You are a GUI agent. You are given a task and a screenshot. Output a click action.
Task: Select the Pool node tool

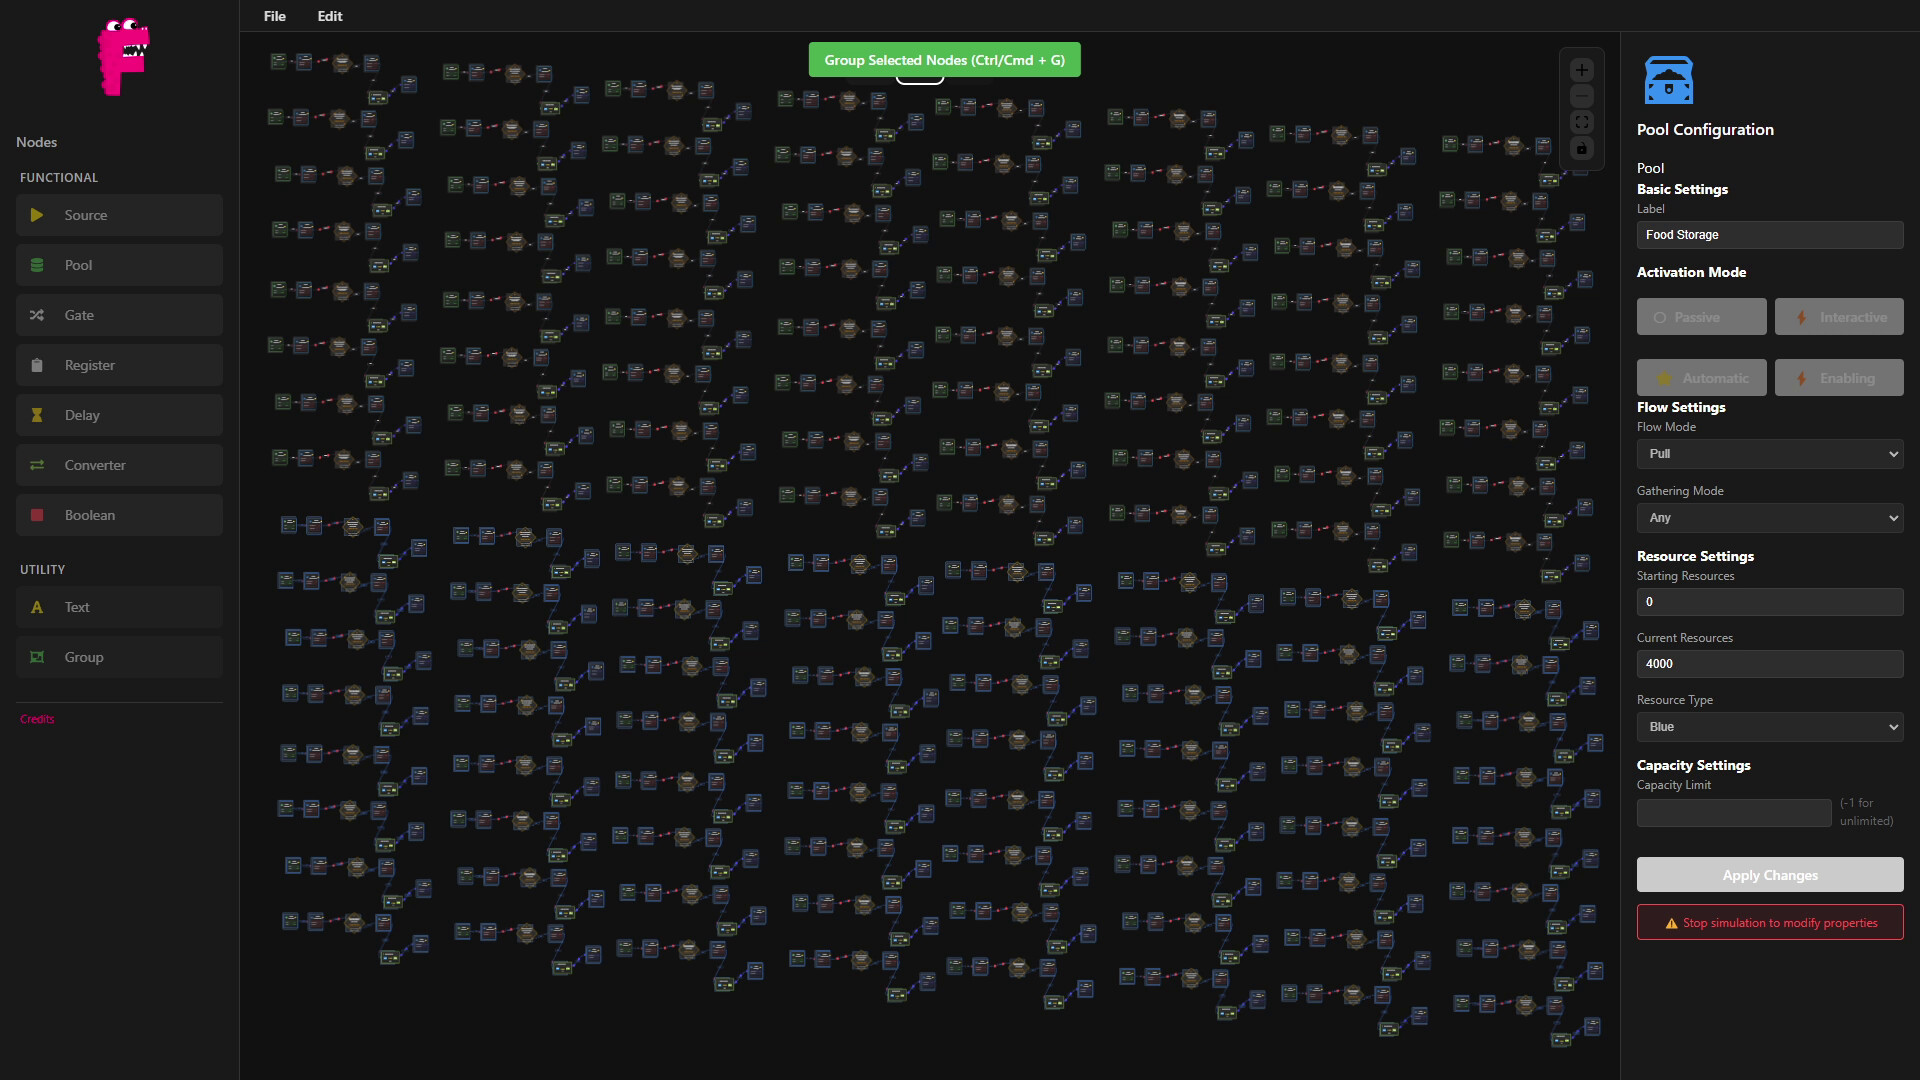[119, 264]
